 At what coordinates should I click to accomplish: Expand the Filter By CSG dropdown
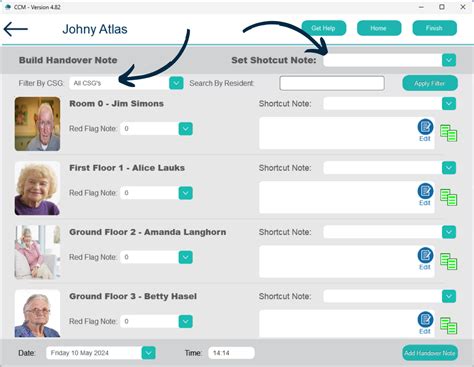(x=176, y=83)
